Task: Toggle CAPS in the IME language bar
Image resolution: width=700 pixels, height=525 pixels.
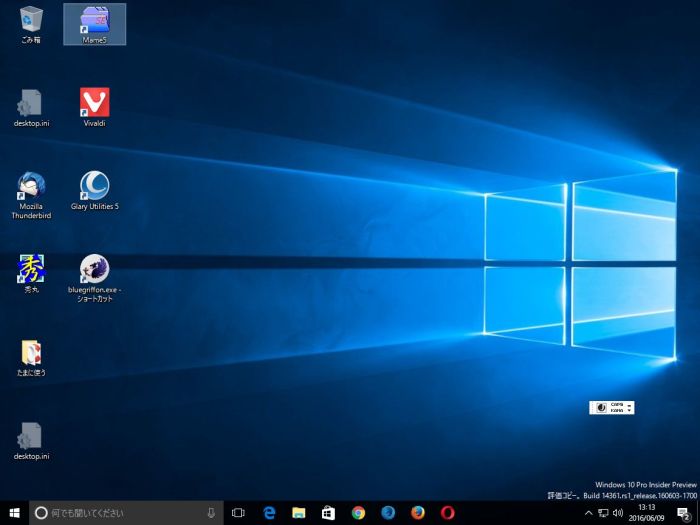Action: coord(616,404)
